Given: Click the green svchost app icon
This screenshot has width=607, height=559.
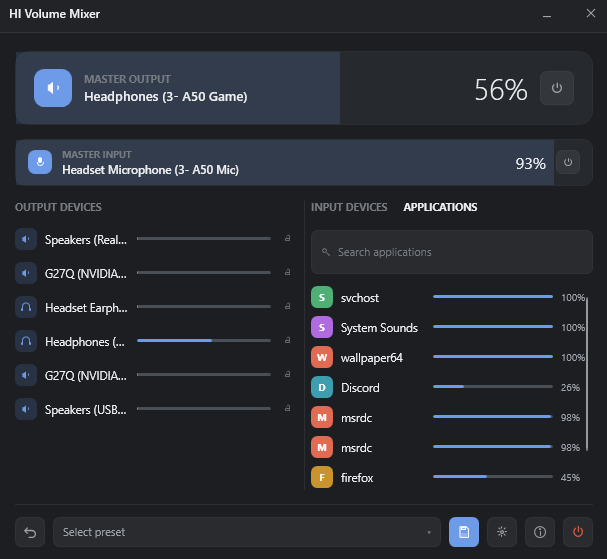Looking at the screenshot, I should tap(322, 297).
